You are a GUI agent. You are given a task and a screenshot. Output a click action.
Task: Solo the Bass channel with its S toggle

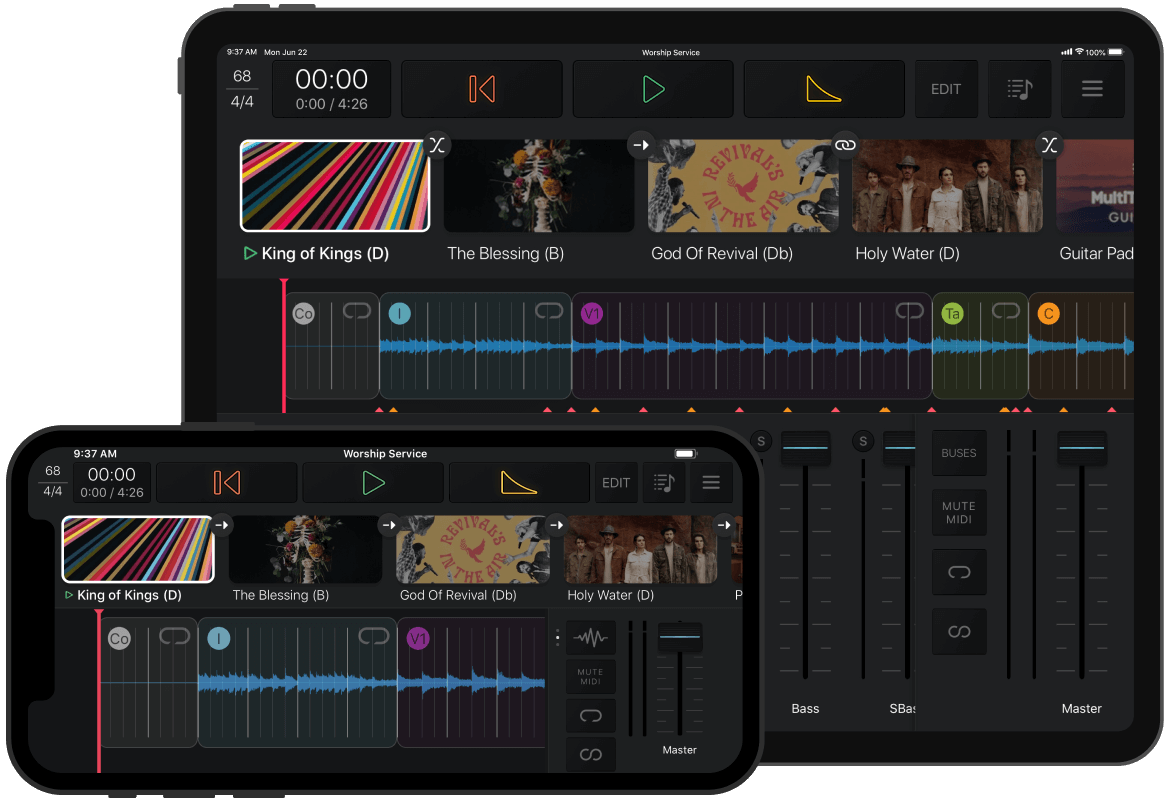760,440
